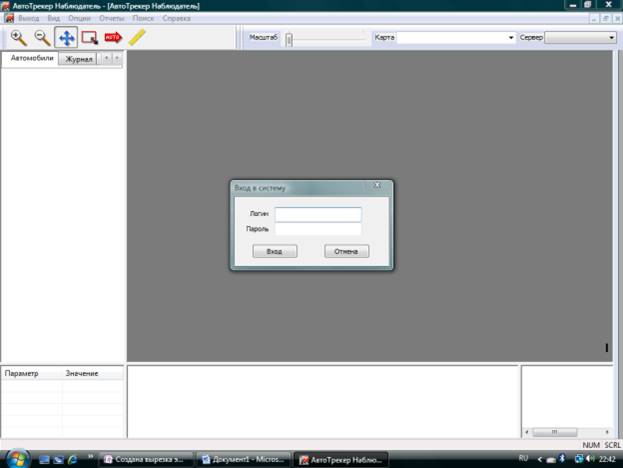Click the red AUTO arrow icon
623x468 pixels.
coord(113,37)
